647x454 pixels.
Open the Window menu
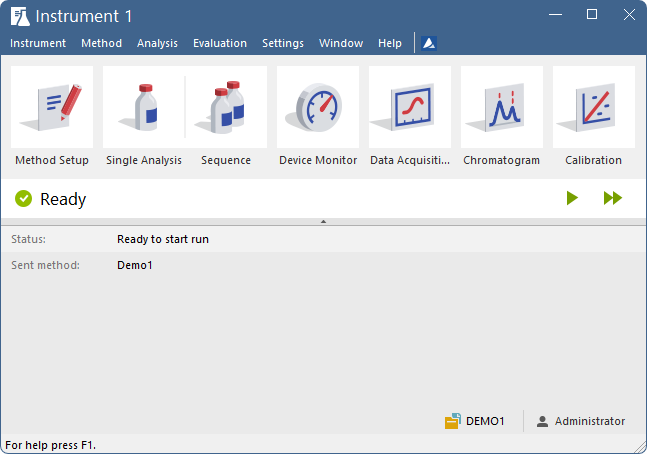coord(341,43)
